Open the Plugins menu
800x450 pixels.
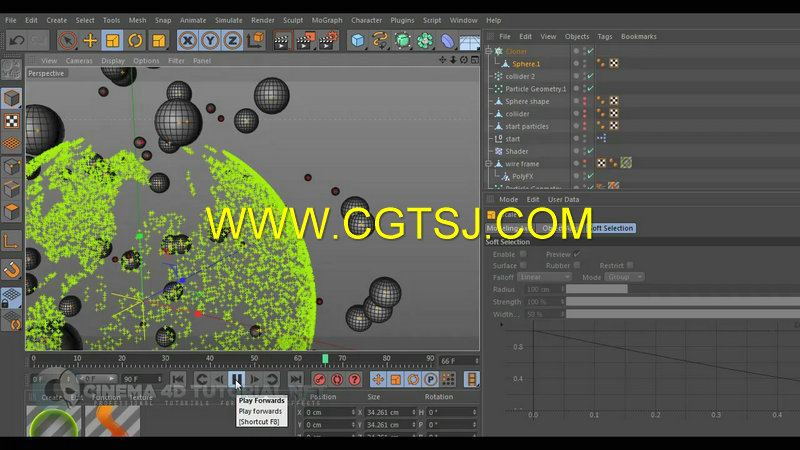402,20
